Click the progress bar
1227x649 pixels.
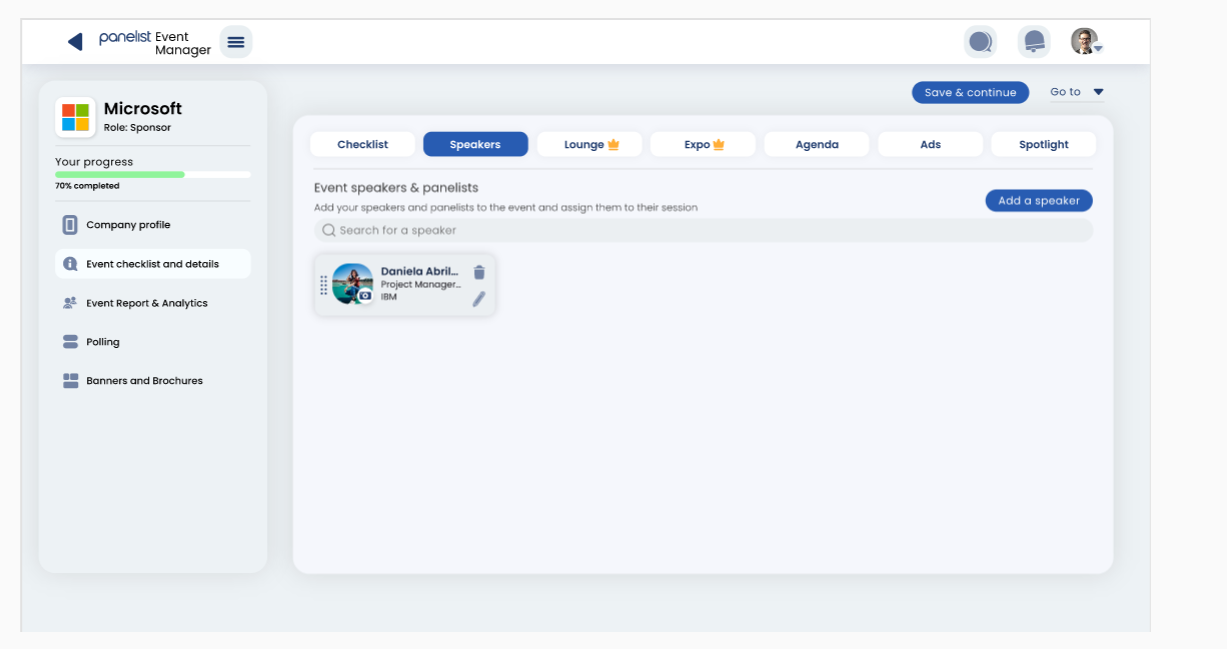[153, 174]
